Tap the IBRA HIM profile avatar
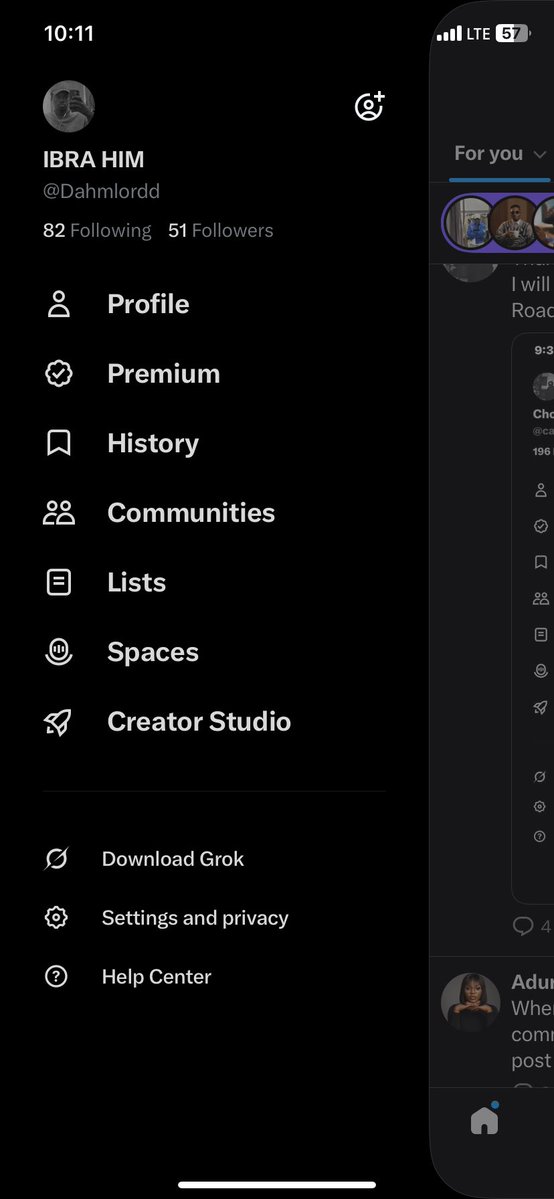The image size is (554, 1199). [x=69, y=106]
